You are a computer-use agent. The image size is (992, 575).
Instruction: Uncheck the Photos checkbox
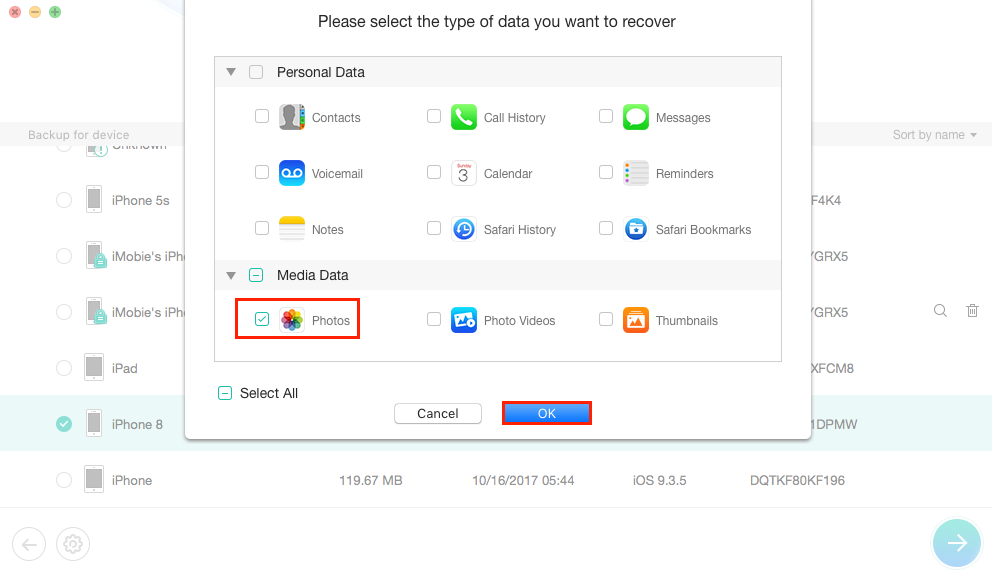pos(262,319)
